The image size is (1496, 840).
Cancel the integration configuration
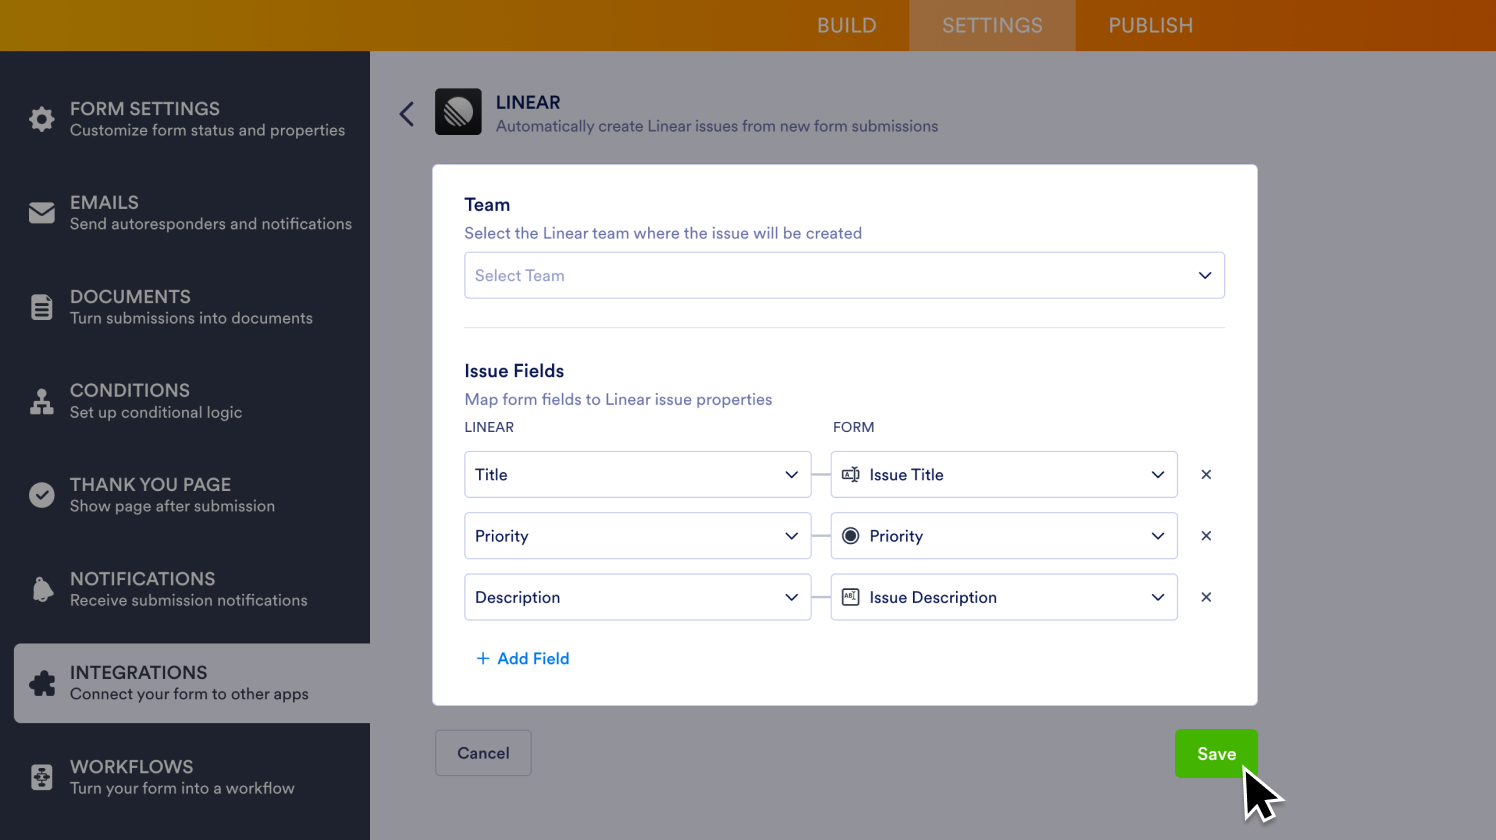483,753
